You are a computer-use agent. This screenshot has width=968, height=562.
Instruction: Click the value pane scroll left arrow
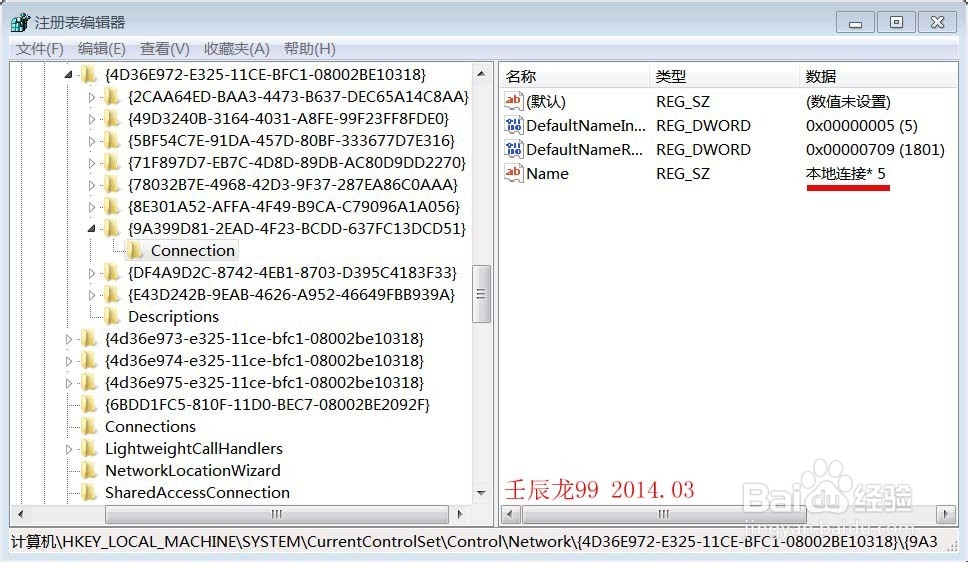pyautogui.click(x=510, y=514)
